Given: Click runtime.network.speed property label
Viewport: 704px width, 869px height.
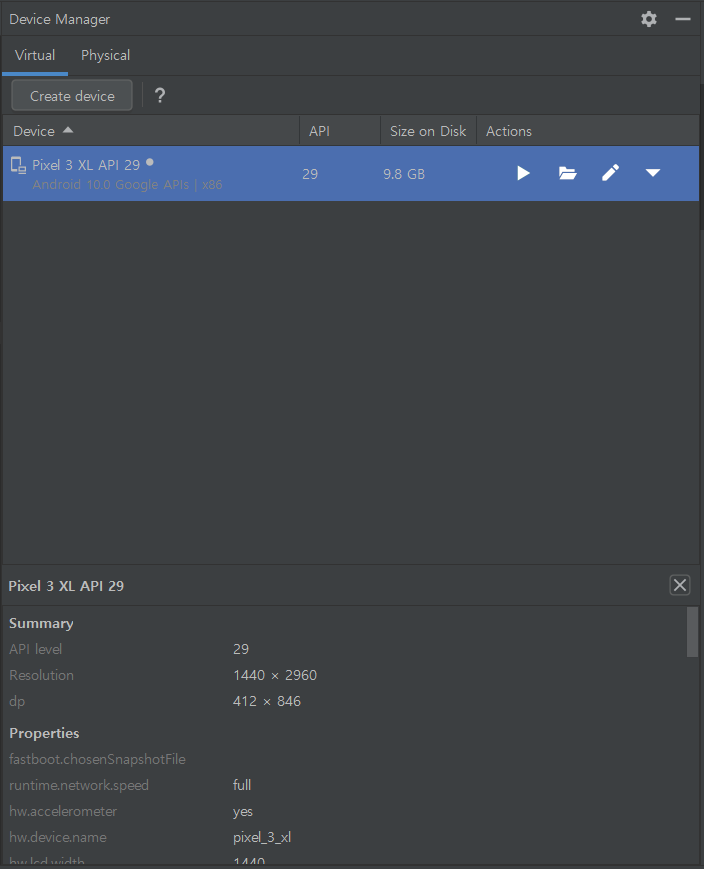Looking at the screenshot, I should (x=79, y=785).
